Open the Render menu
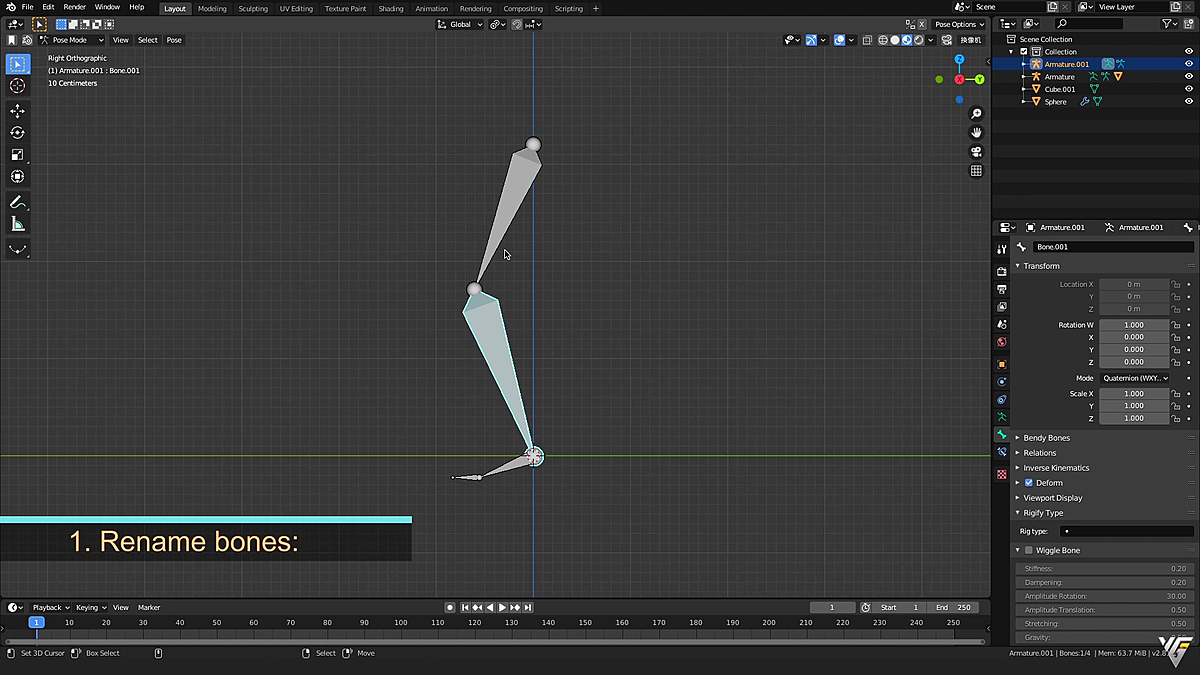 74,6
